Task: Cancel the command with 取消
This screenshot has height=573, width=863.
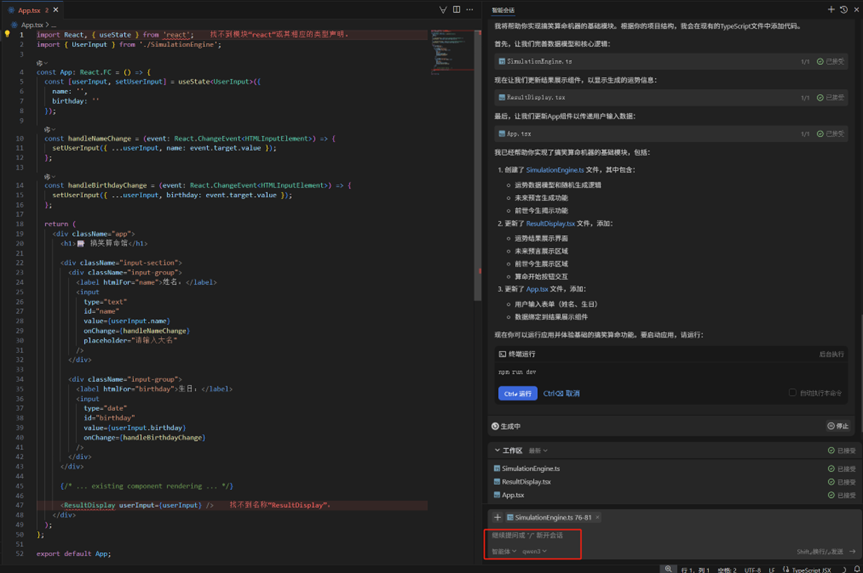Action: click(561, 394)
